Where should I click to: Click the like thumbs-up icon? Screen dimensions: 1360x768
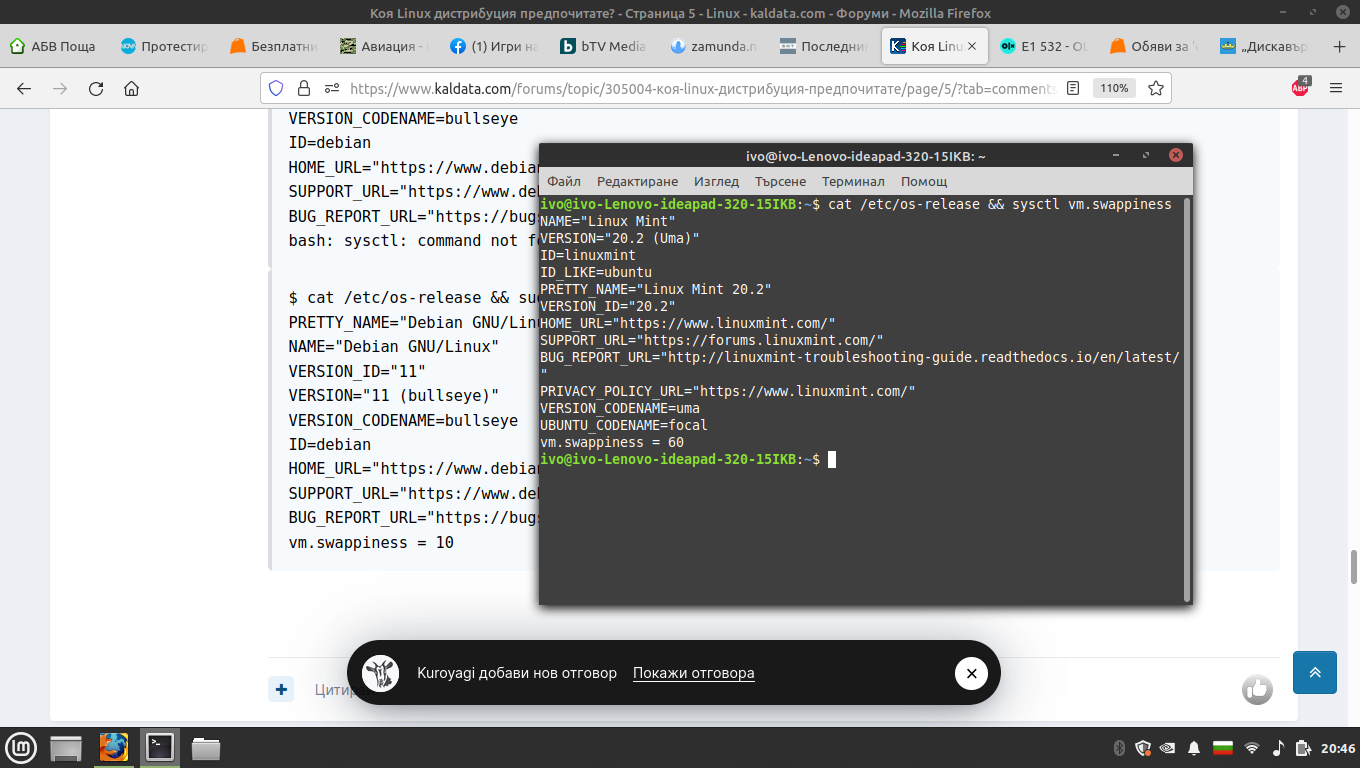[x=1257, y=689]
